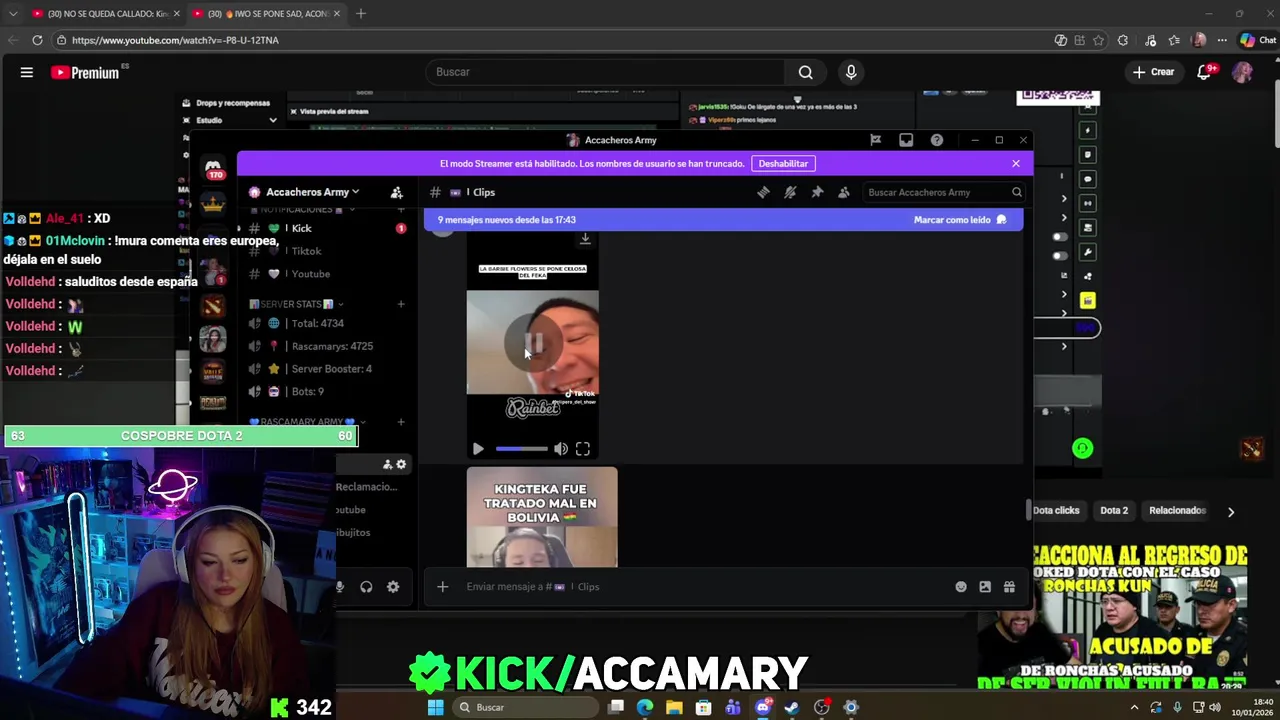Invite people to server icon

(x=397, y=192)
